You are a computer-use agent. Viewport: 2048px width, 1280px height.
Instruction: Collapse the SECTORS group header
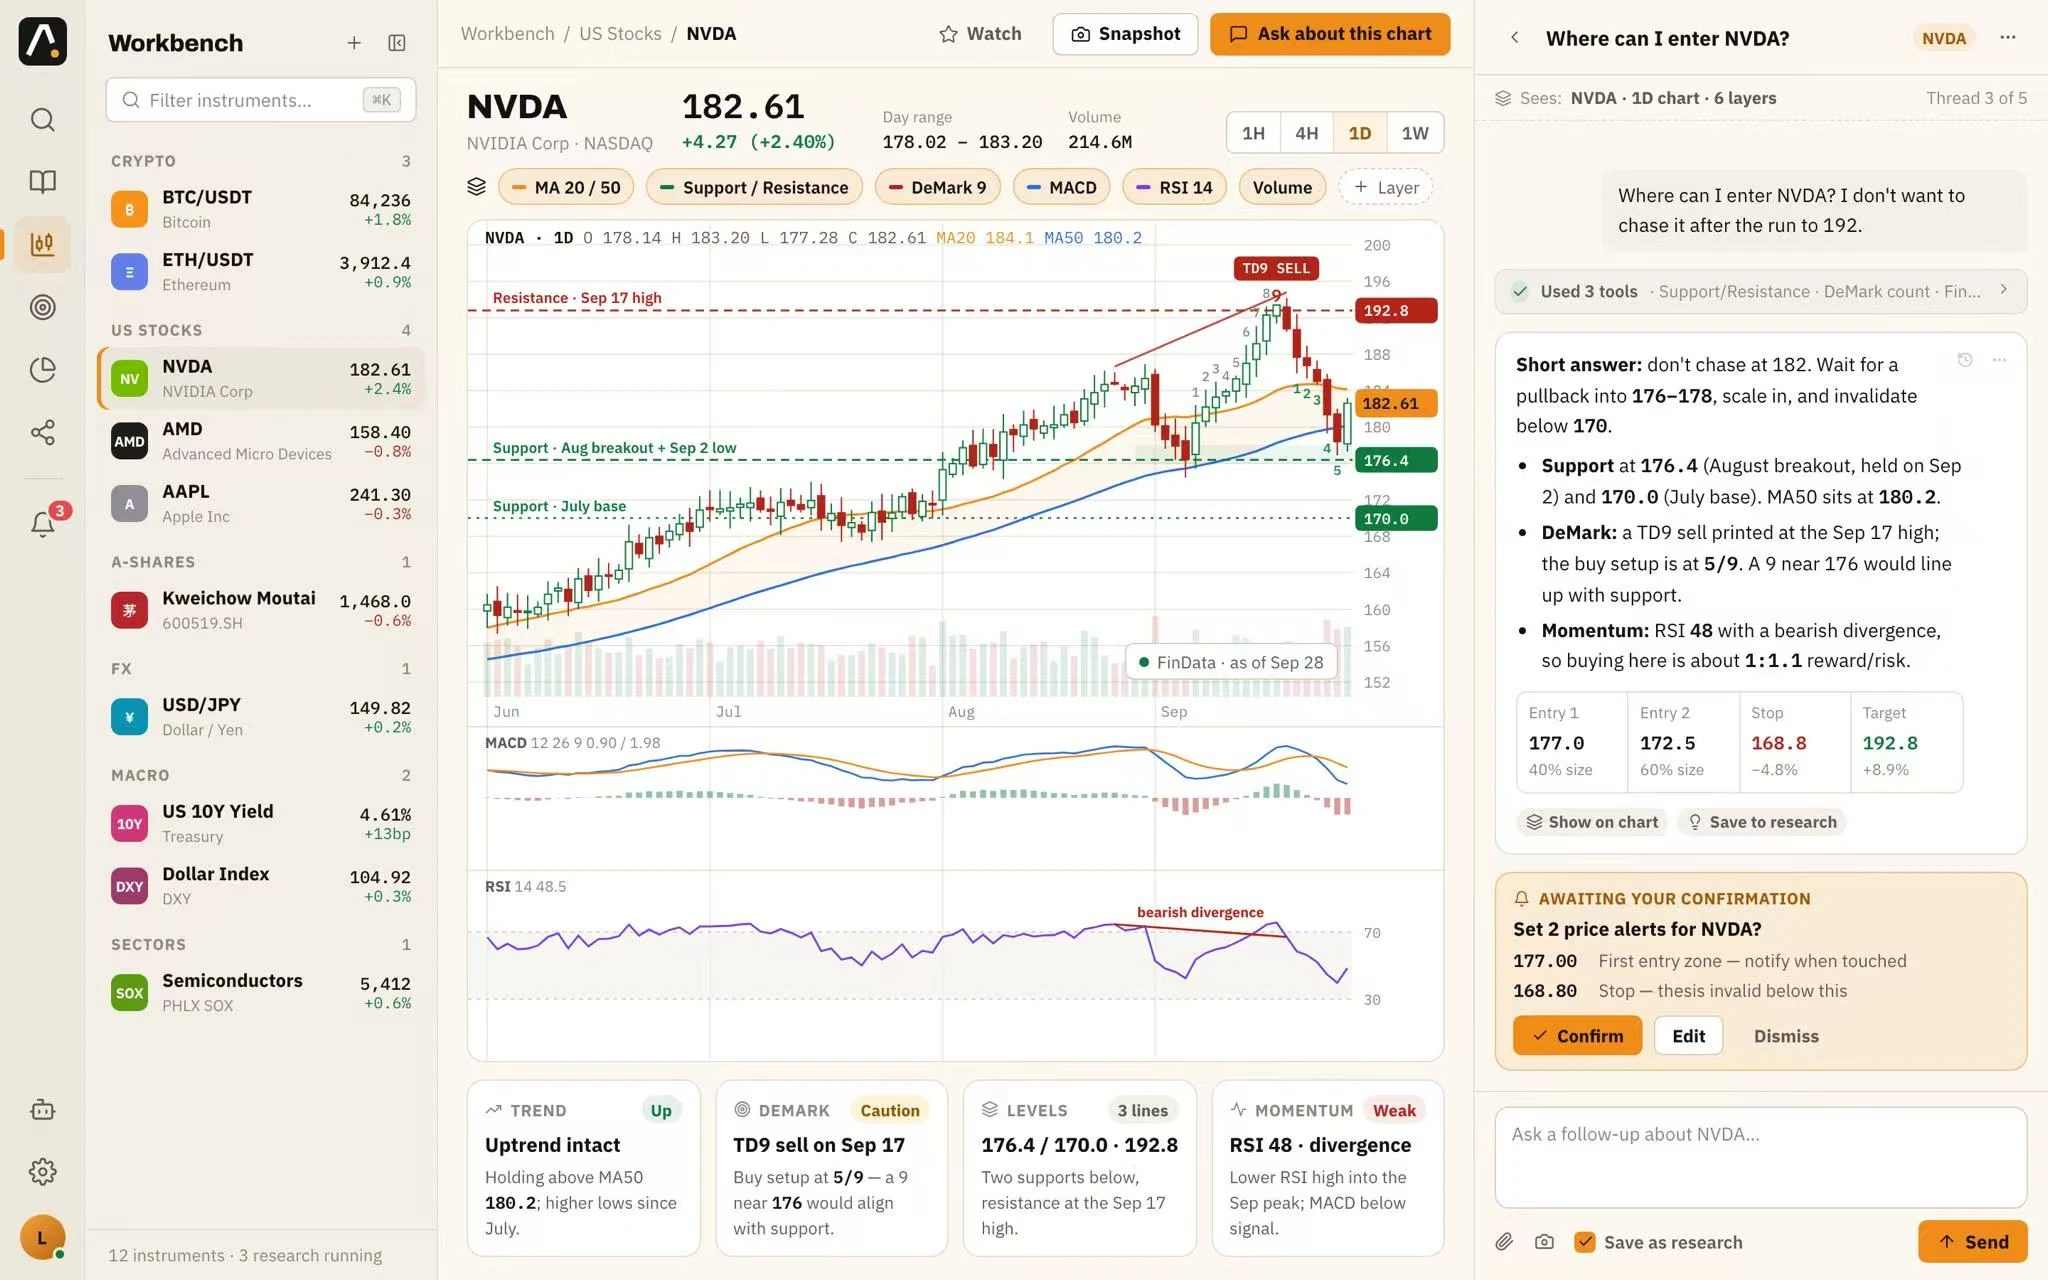click(x=261, y=944)
